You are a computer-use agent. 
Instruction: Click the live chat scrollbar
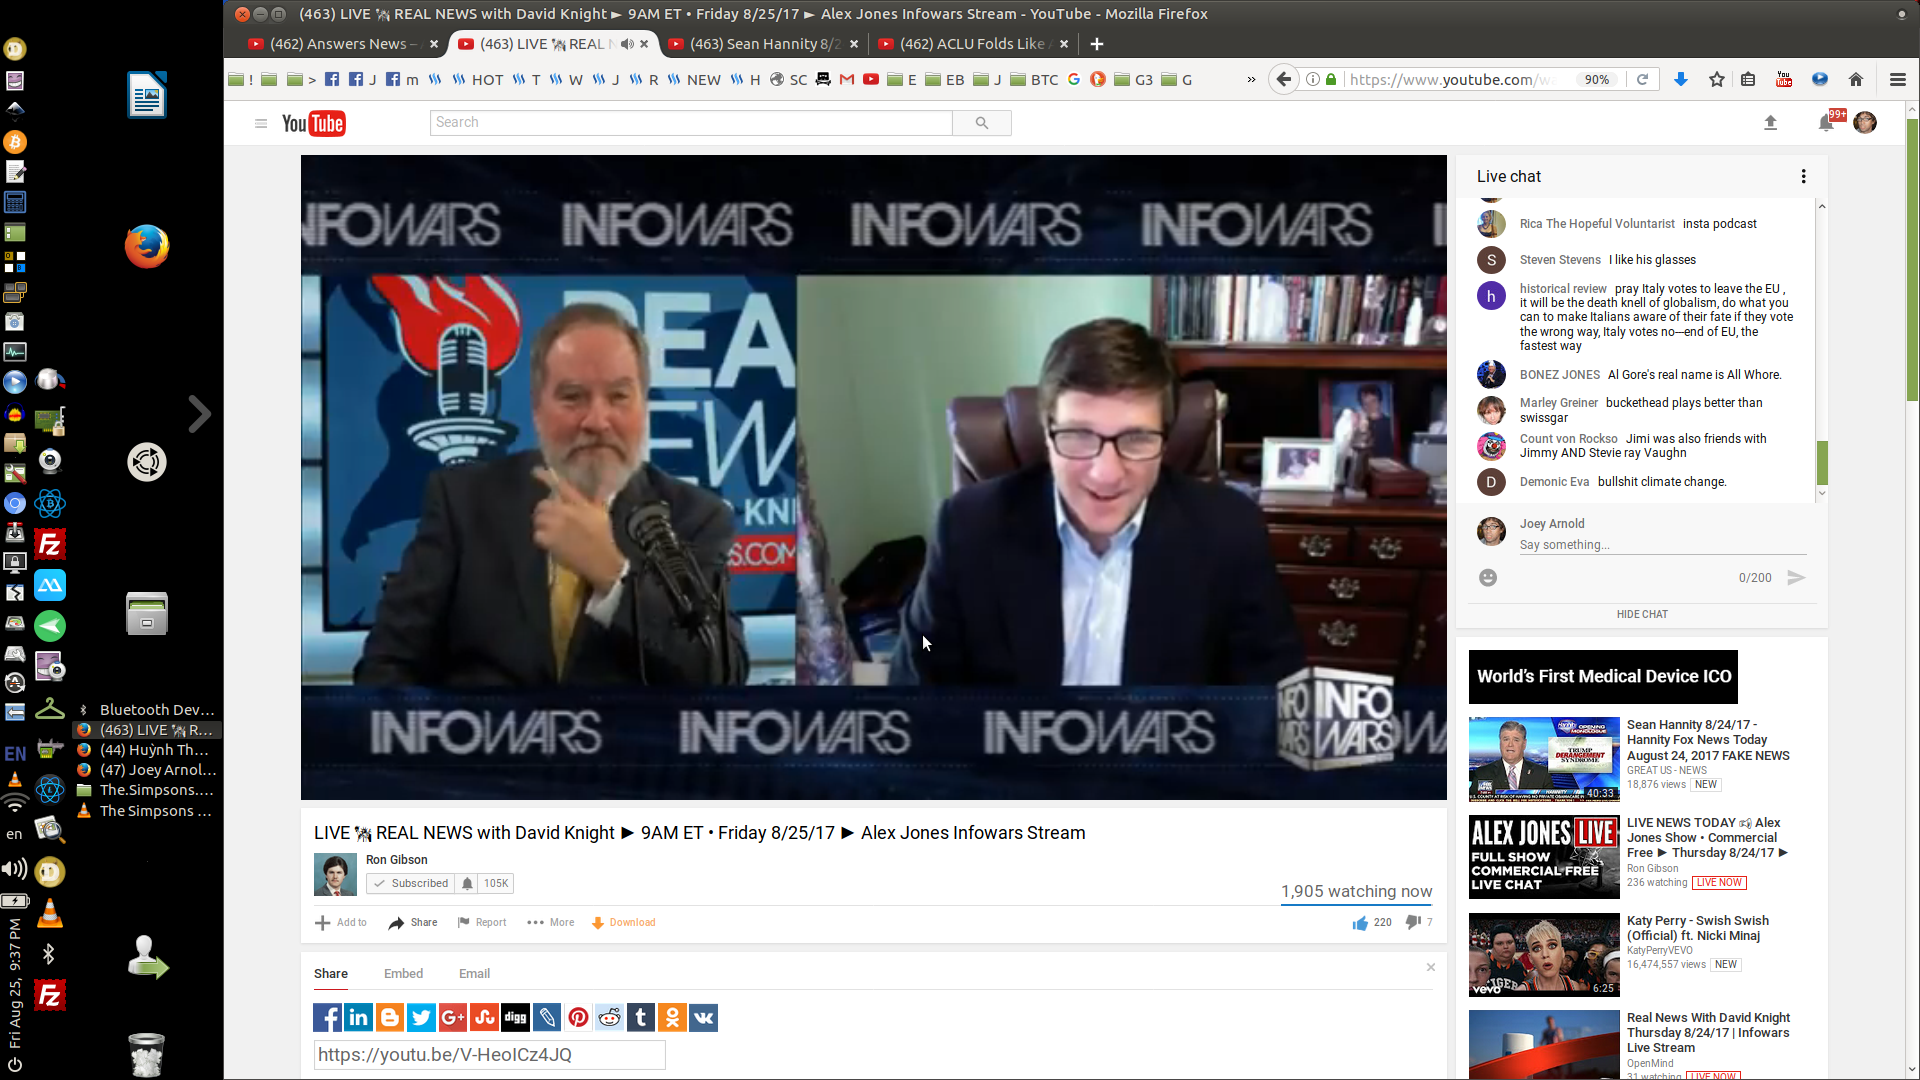[1822, 463]
